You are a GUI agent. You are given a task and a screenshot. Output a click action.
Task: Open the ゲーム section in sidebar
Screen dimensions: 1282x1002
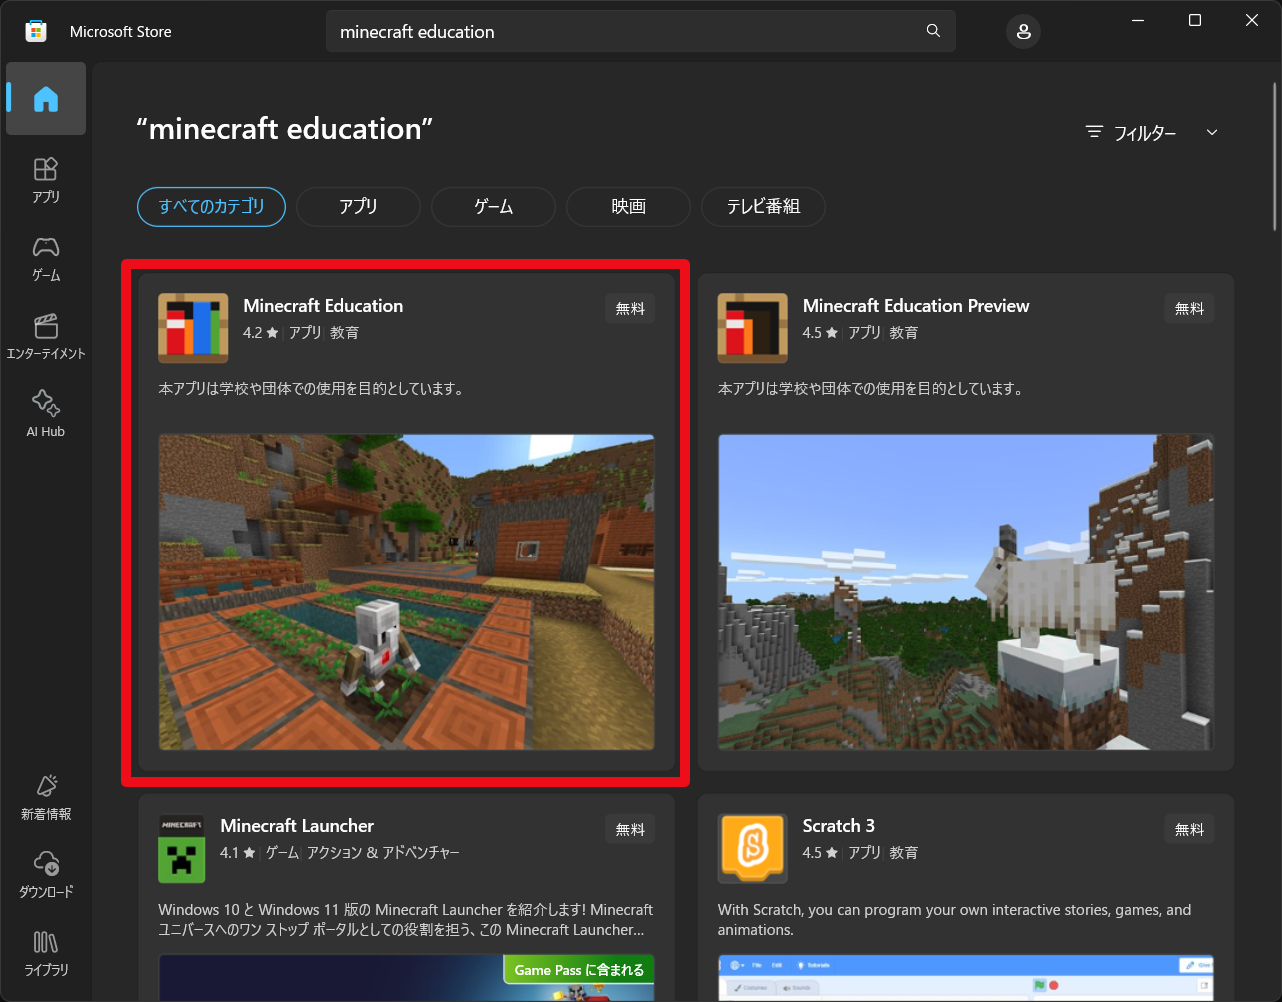coord(46,258)
